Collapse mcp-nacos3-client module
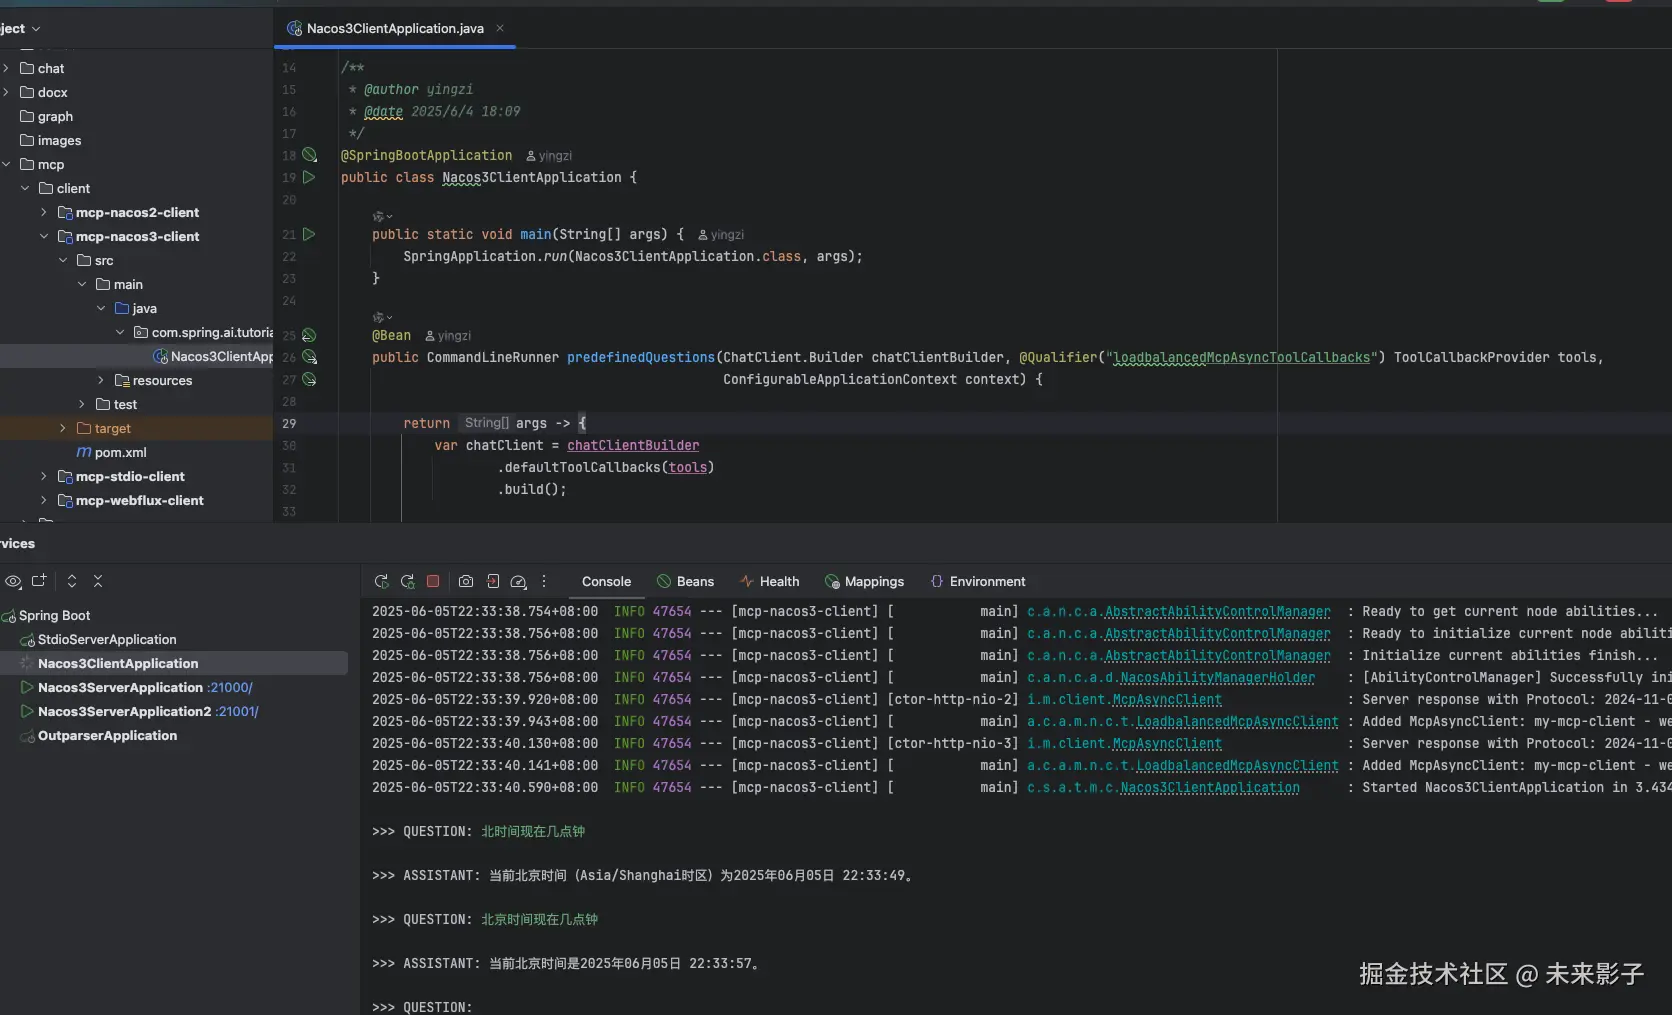Screen dimensions: 1672x1015 click(44, 236)
